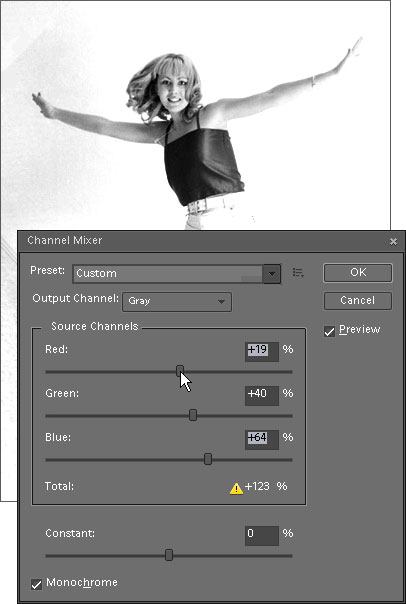The image size is (406, 604).
Task: Close the Channel Mixer dialog
Action: (x=393, y=242)
